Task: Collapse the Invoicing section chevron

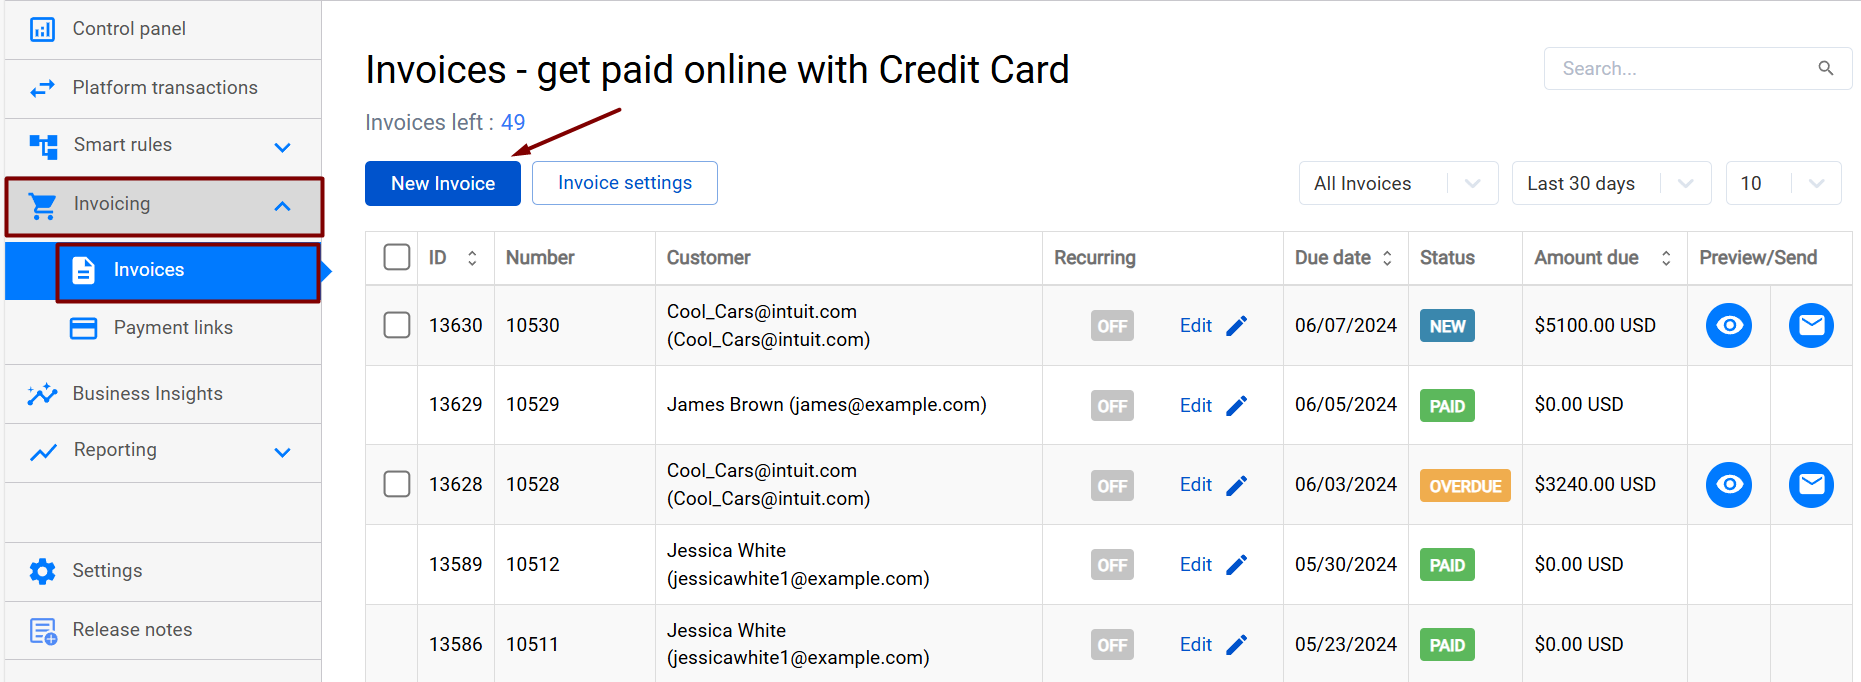Action: 282,206
